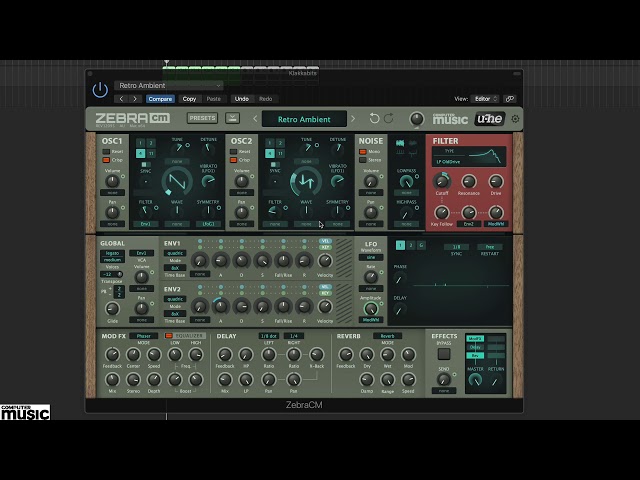Toggle OSC1 Reset switch
The image size is (640, 480).
click(106, 151)
